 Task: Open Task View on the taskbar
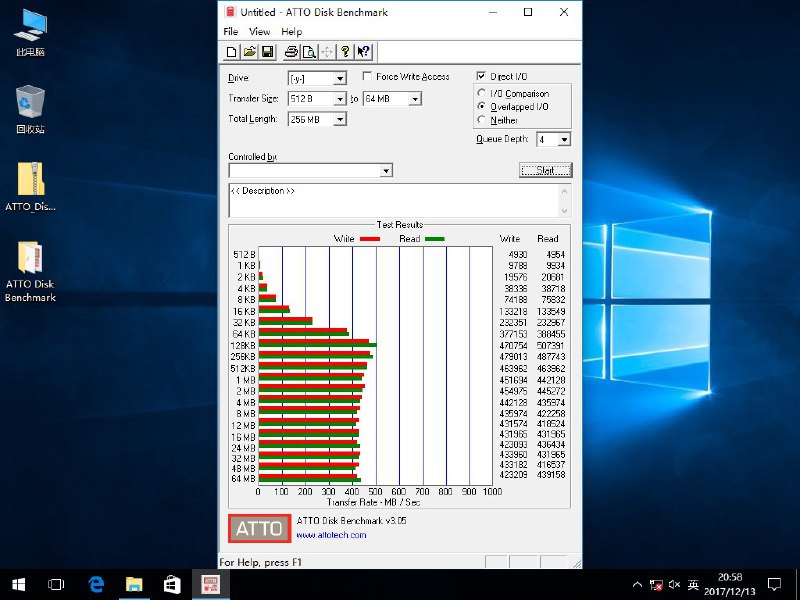click(x=56, y=585)
